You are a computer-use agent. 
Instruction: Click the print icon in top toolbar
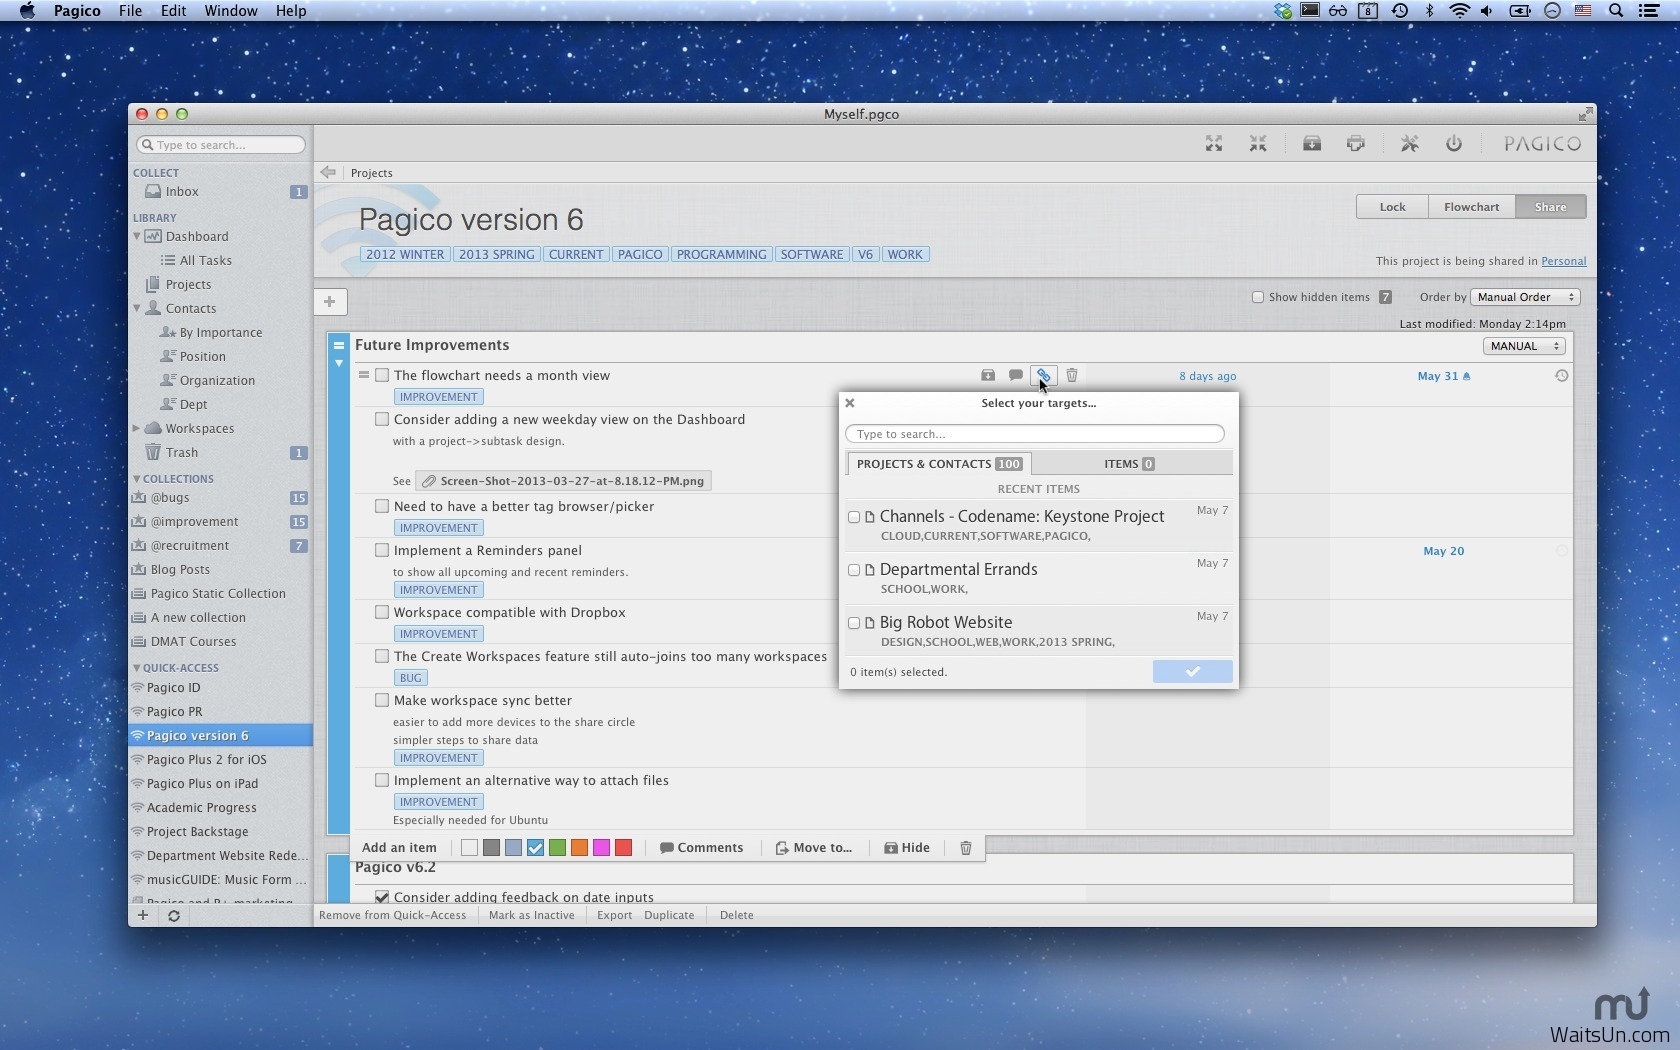click(x=1355, y=144)
